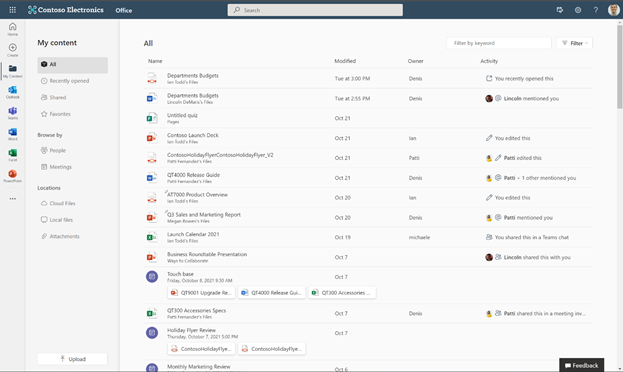Open ContosoHolidayFlyer_V2 file name

point(220,155)
